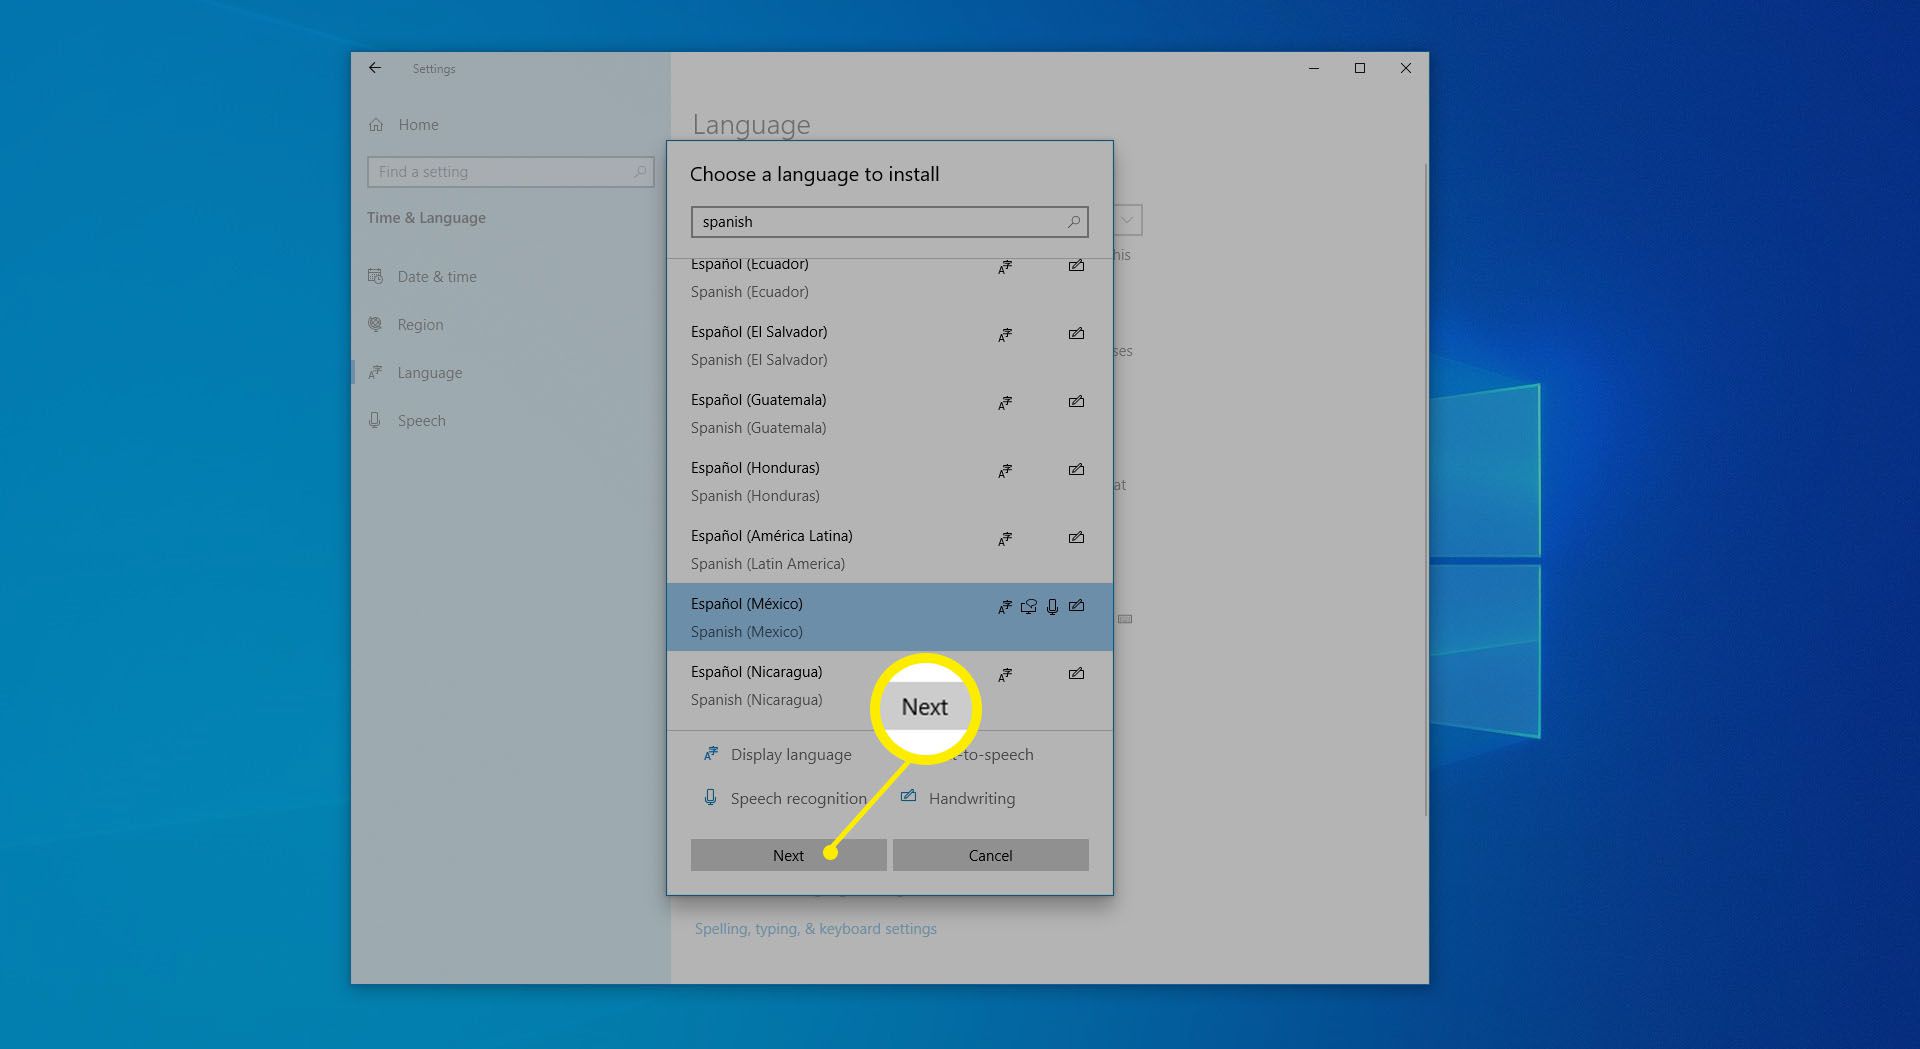Select Español (El Salvador) language

coord(889,345)
